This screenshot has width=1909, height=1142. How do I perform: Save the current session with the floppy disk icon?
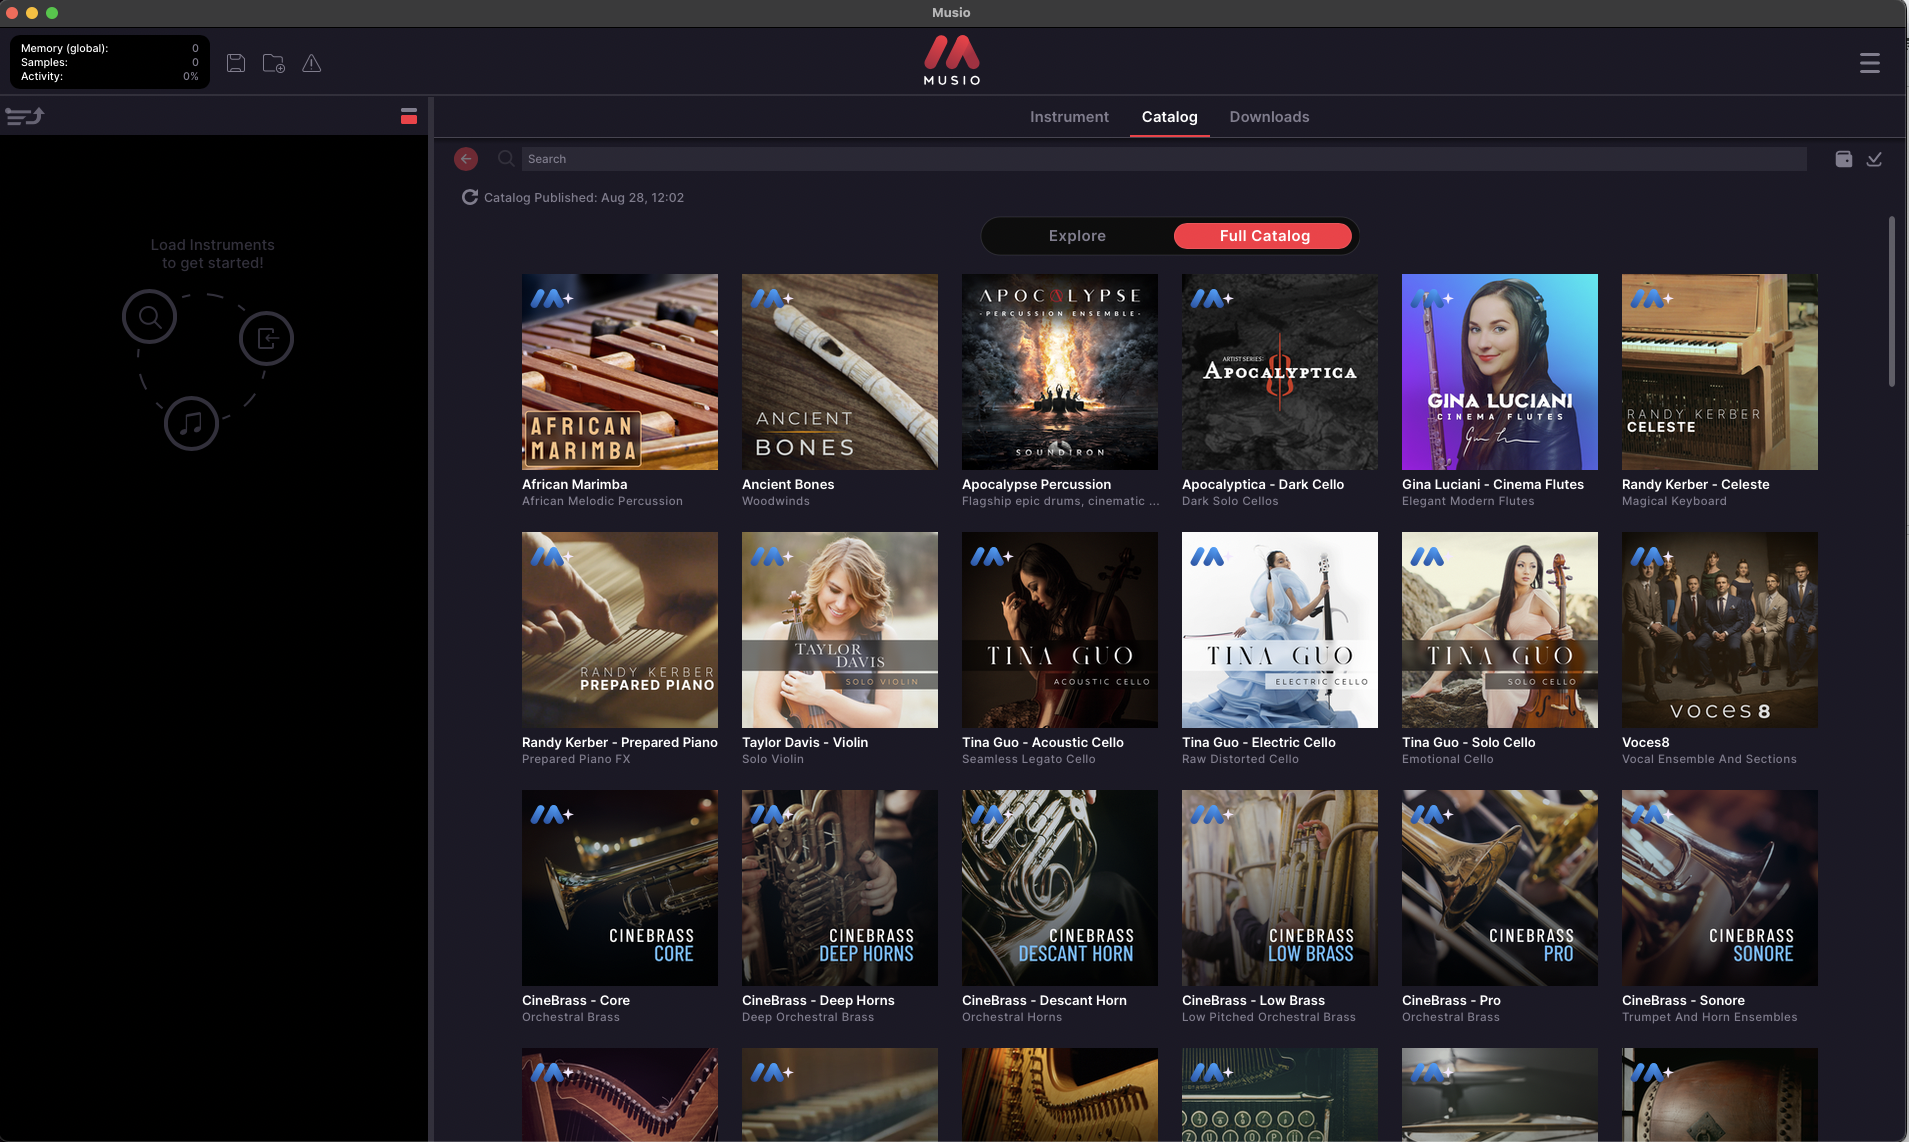pyautogui.click(x=237, y=62)
